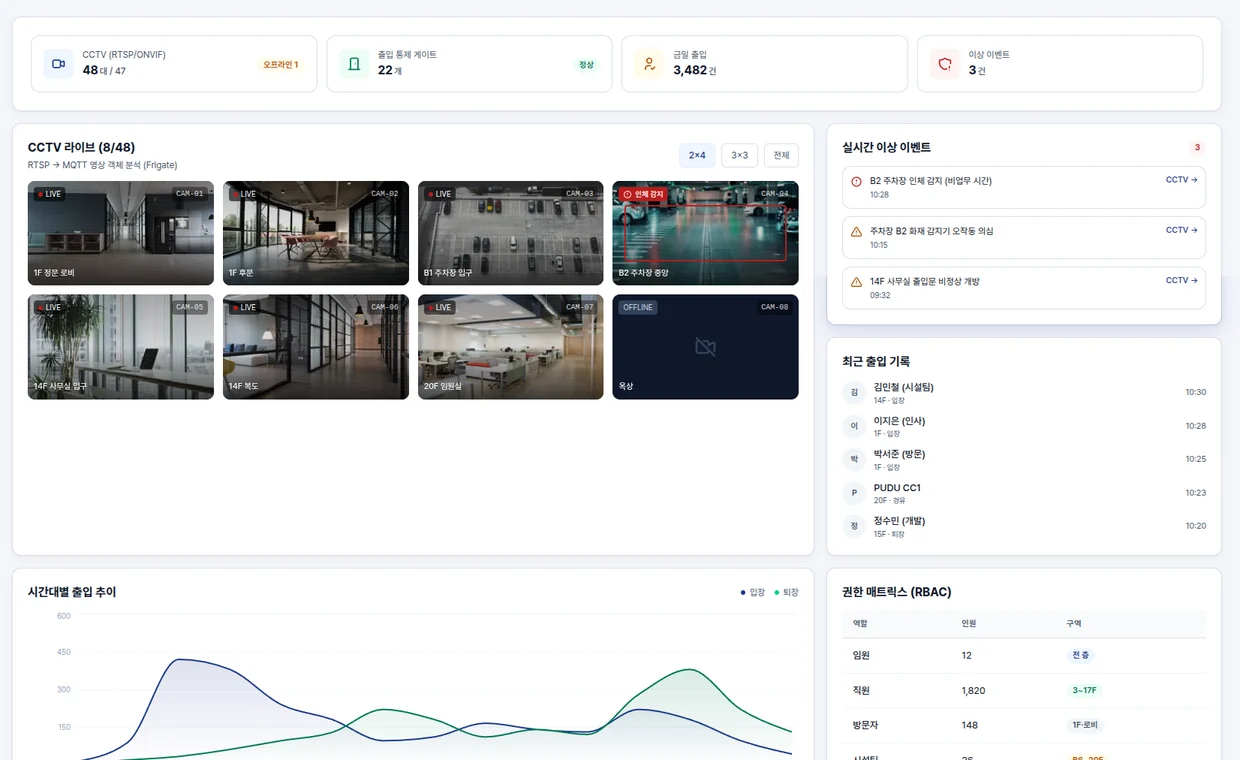This screenshot has width=1240, height=760.
Task: Click the OFFLINE badge on CAM-08
Action: (638, 307)
